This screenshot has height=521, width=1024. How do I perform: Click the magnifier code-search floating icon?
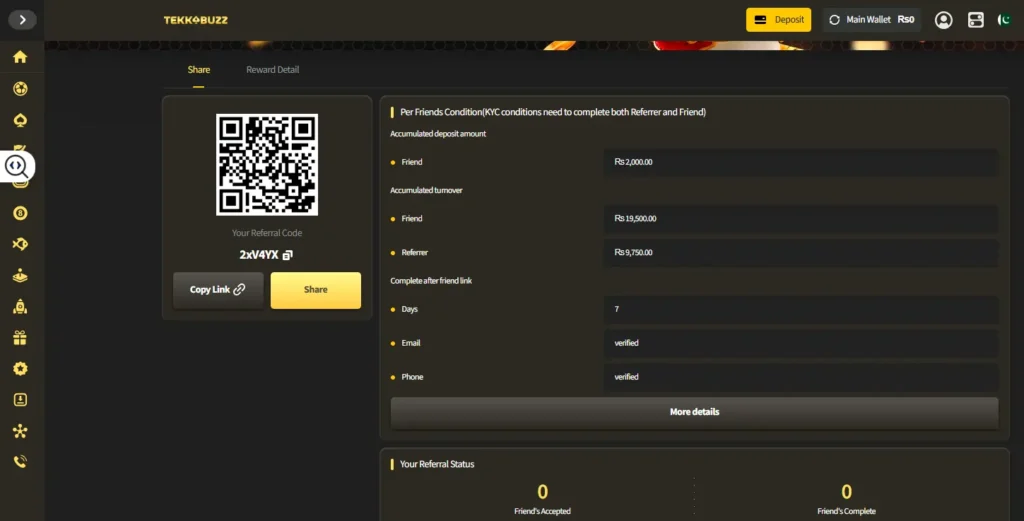tap(16, 166)
